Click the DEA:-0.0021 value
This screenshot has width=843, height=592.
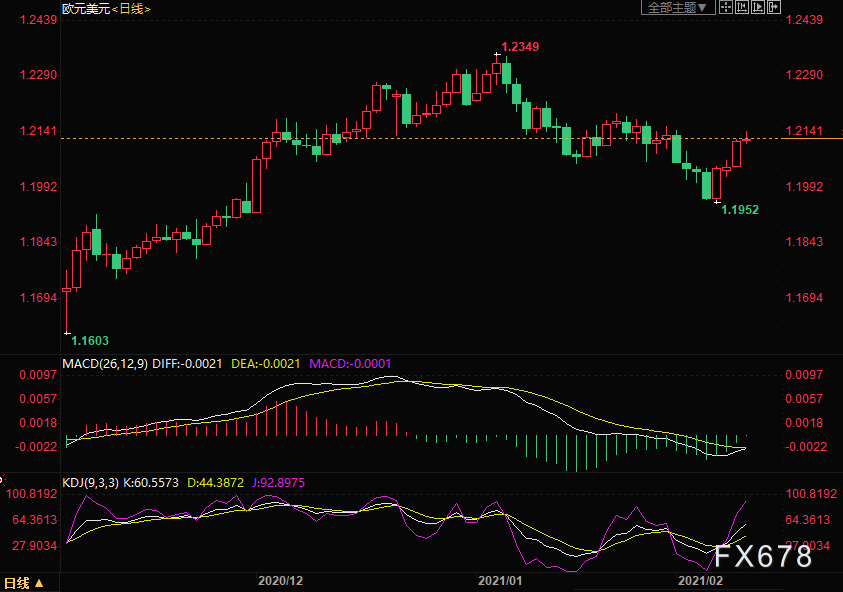[266, 364]
